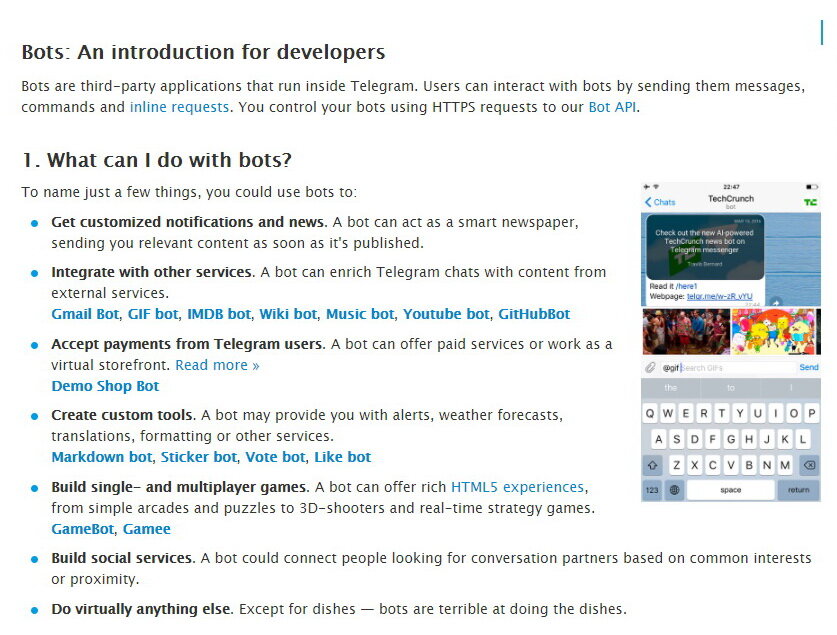Open the Gamee link
837x635 pixels.
147,529
